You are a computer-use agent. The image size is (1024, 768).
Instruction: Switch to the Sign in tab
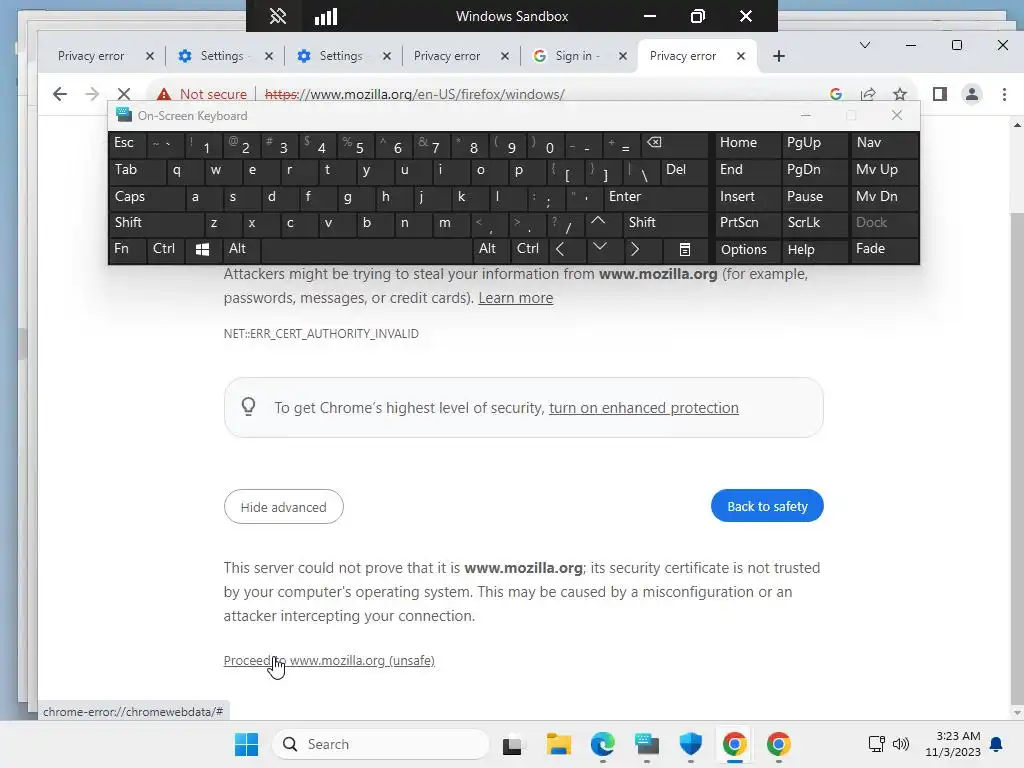click(x=573, y=56)
